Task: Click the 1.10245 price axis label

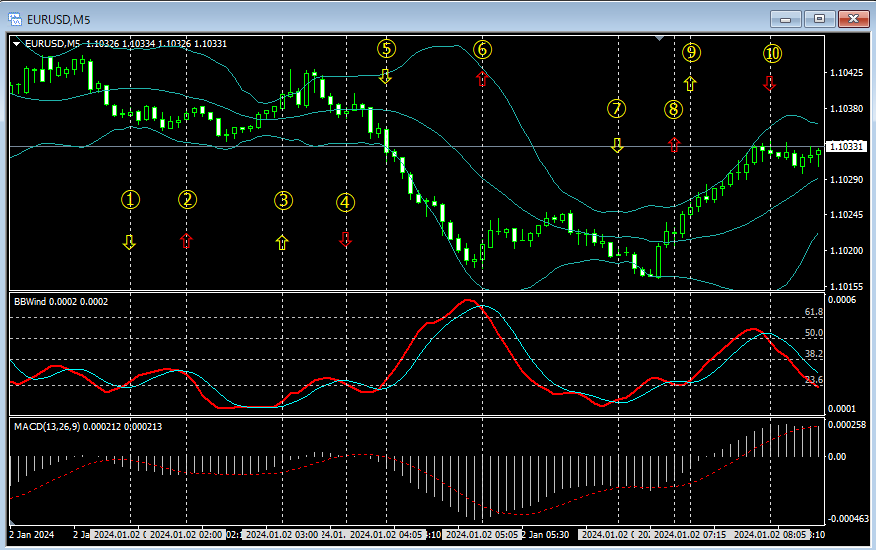Action: (846, 215)
